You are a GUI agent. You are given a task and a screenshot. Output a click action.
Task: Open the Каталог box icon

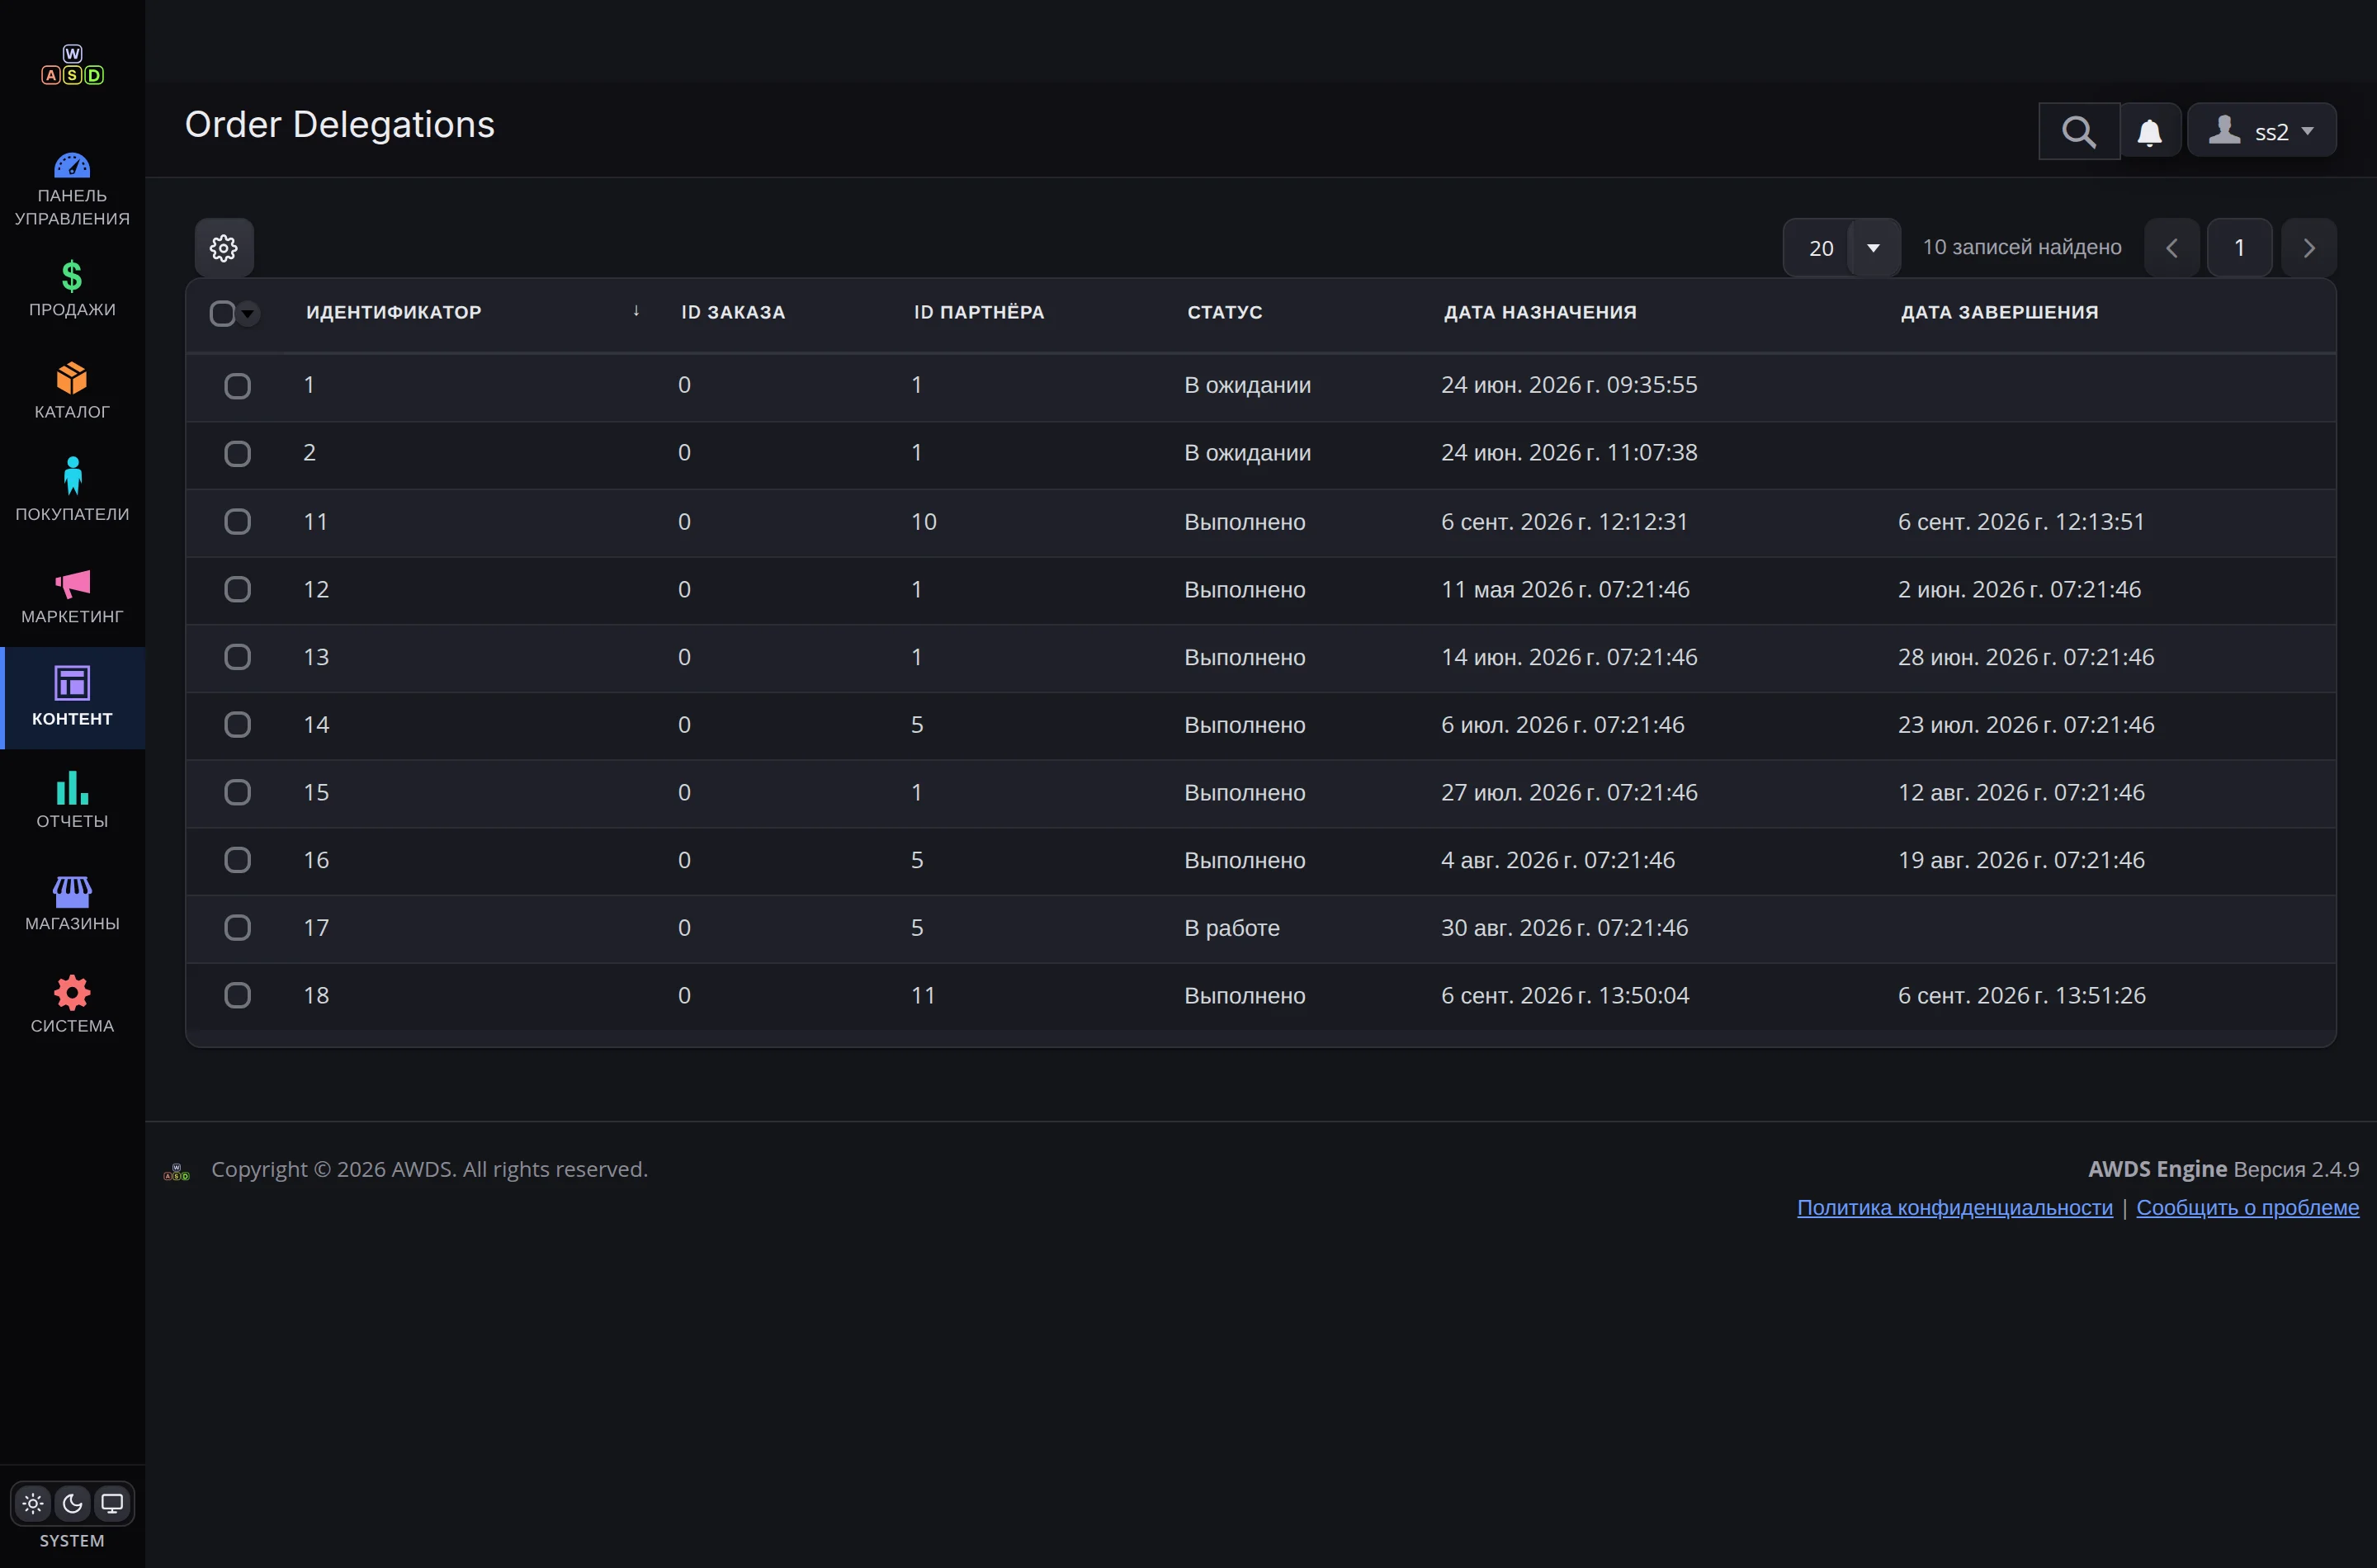coord(72,378)
